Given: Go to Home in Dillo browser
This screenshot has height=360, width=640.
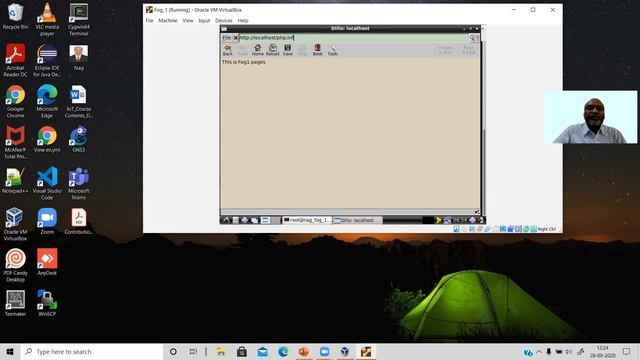Looking at the screenshot, I should click(x=258, y=50).
